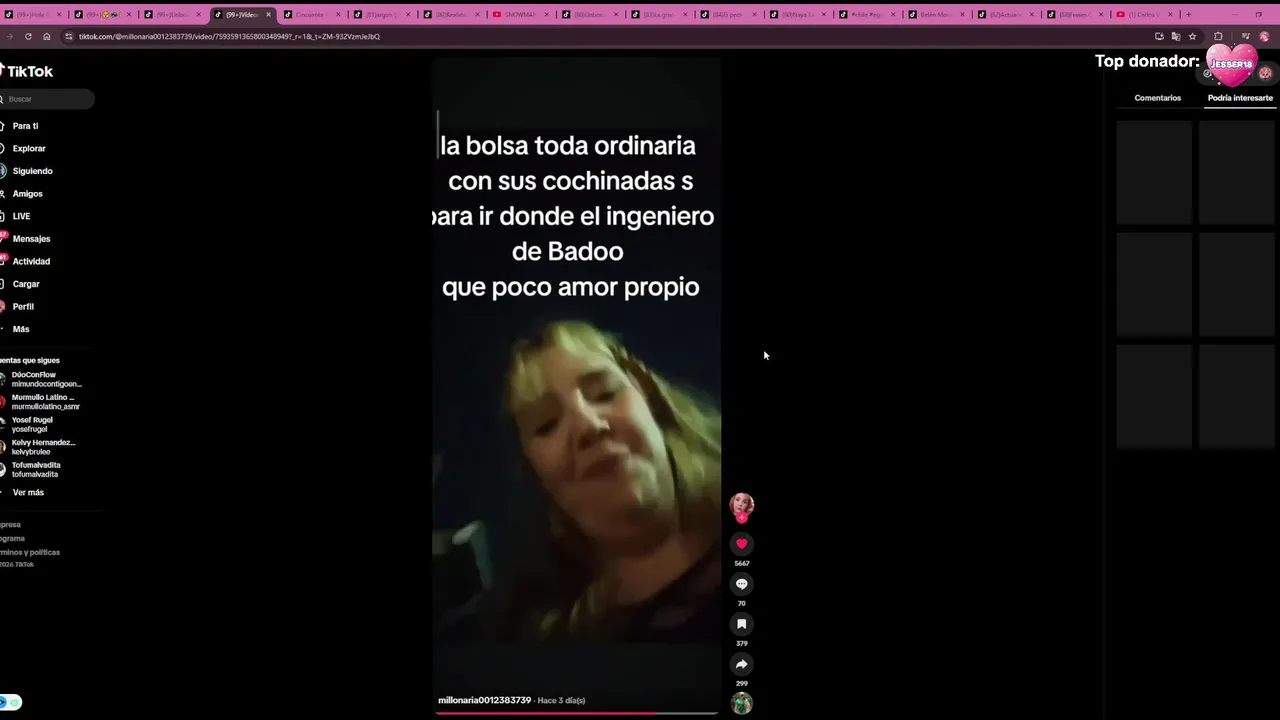Save the video with the bookmark icon
1280x720 pixels.
coord(741,624)
